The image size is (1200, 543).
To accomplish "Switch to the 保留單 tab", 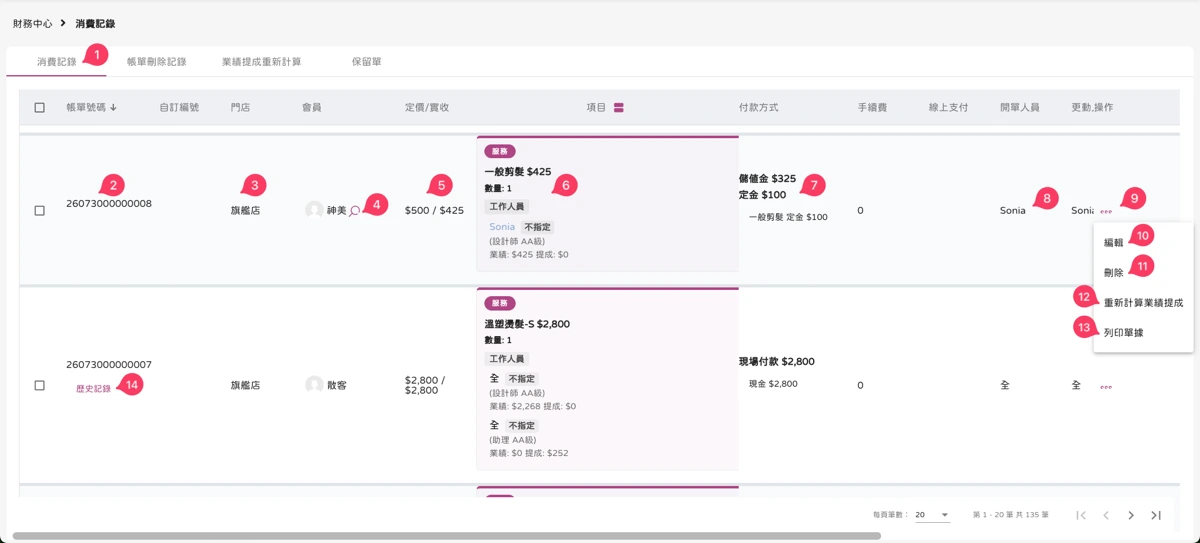I will [366, 62].
